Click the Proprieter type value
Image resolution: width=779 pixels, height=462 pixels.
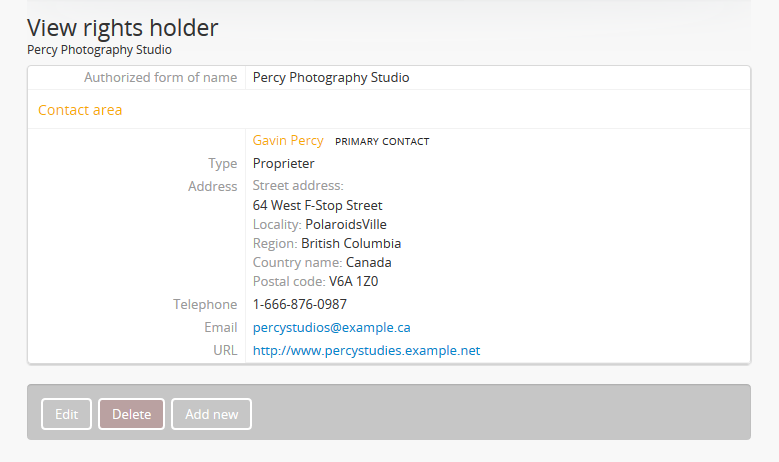[x=283, y=163]
